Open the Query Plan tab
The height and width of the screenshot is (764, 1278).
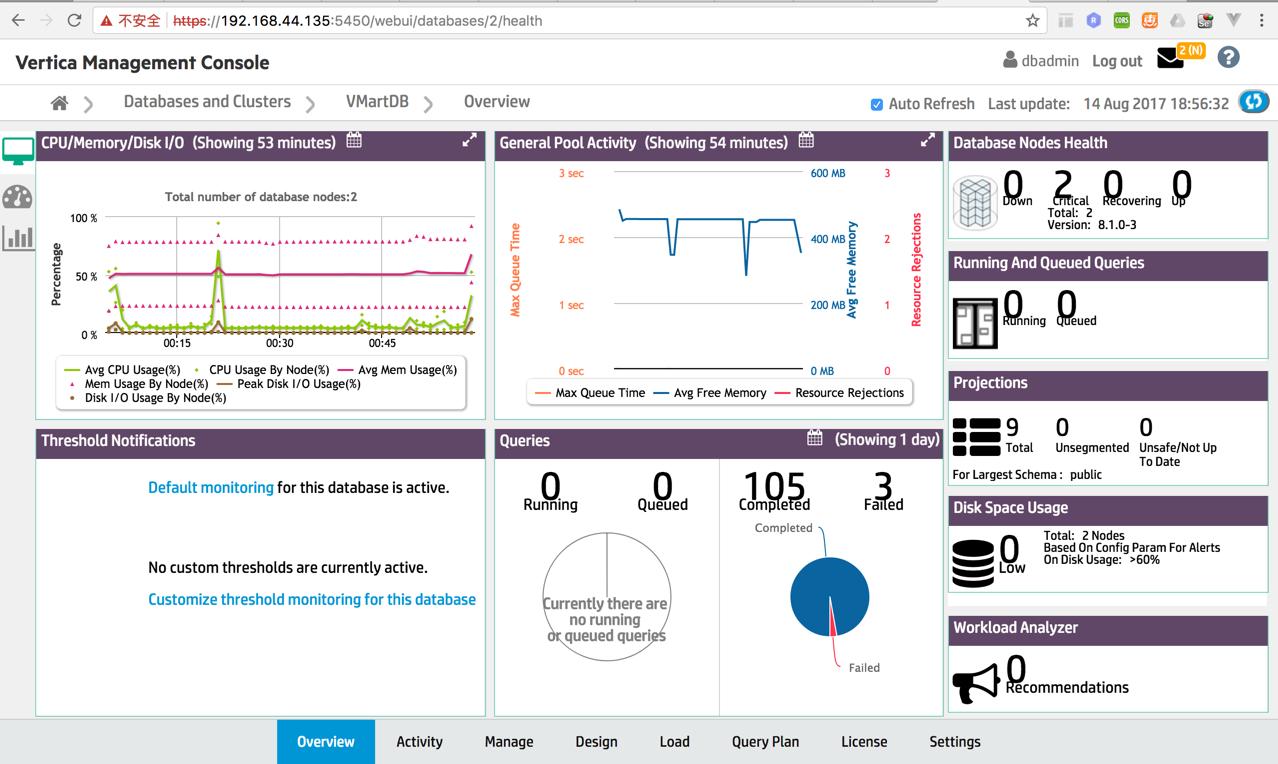click(765, 742)
